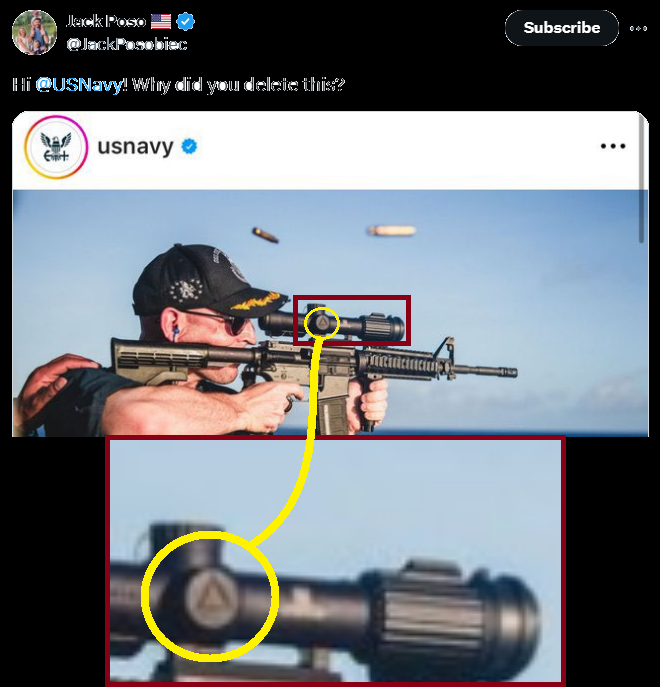Click the large yellow circled triangle emblem
The height and width of the screenshot is (687, 660).
(210, 597)
